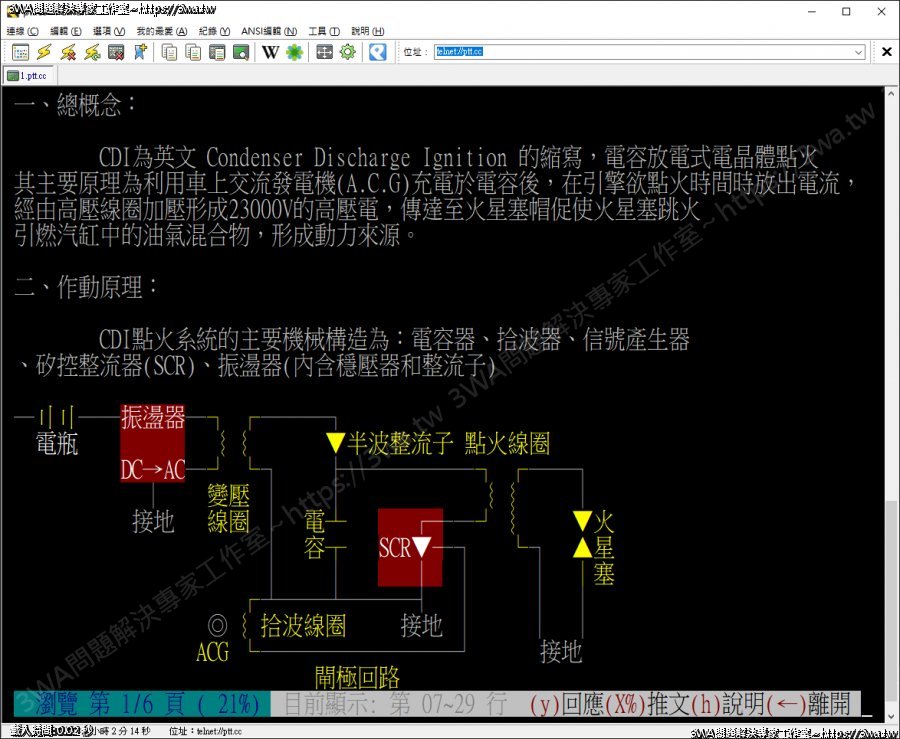
Task: Click the add to favorites star icon
Action: [140, 52]
